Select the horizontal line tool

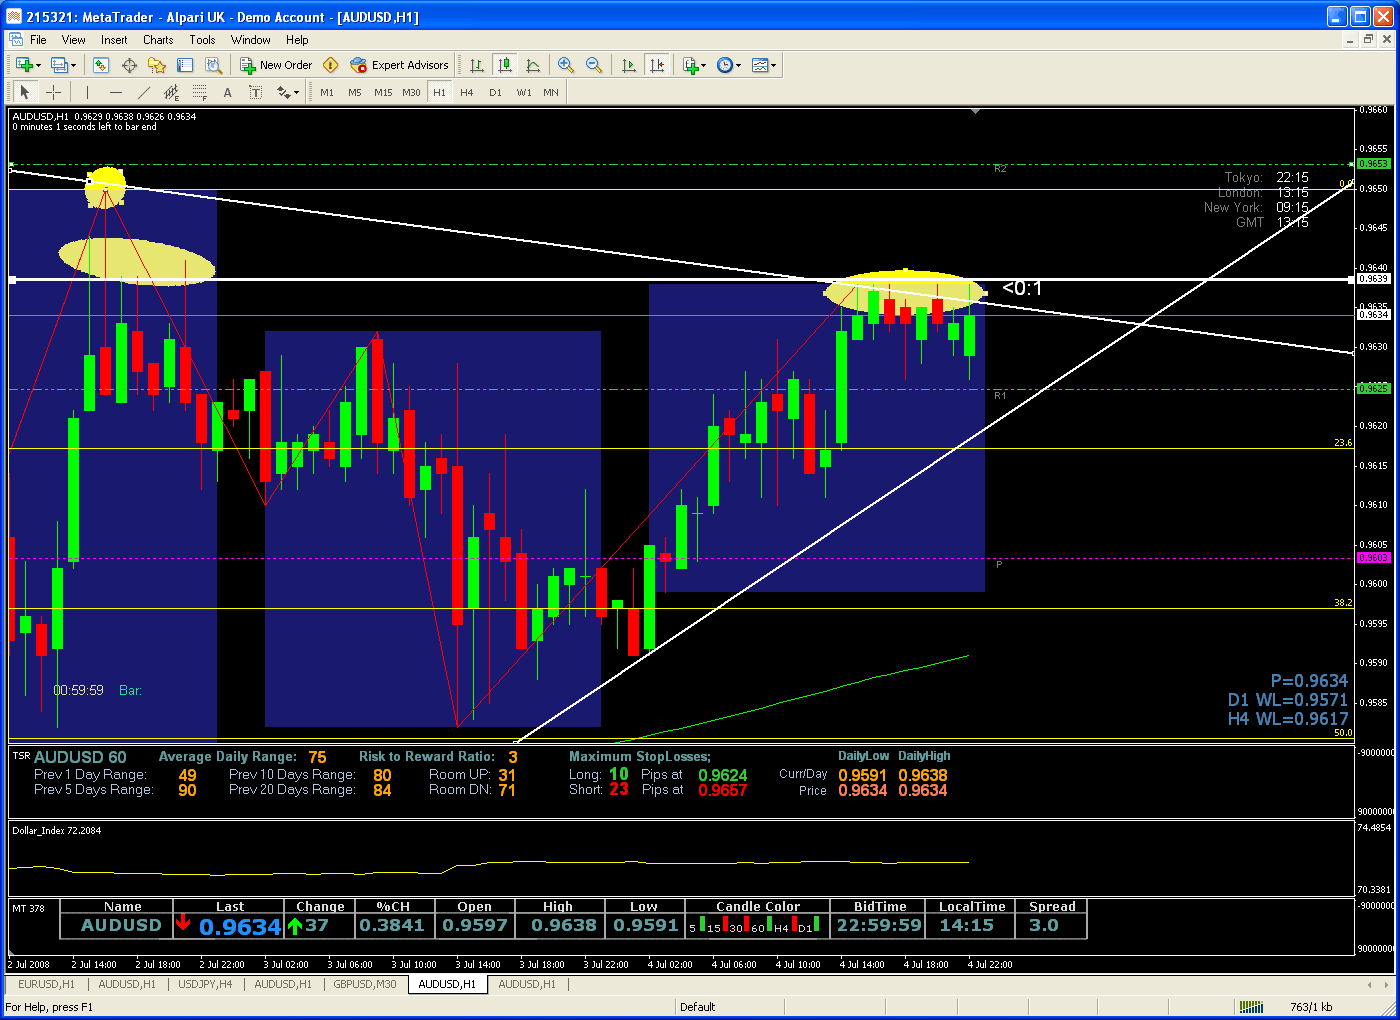click(115, 92)
